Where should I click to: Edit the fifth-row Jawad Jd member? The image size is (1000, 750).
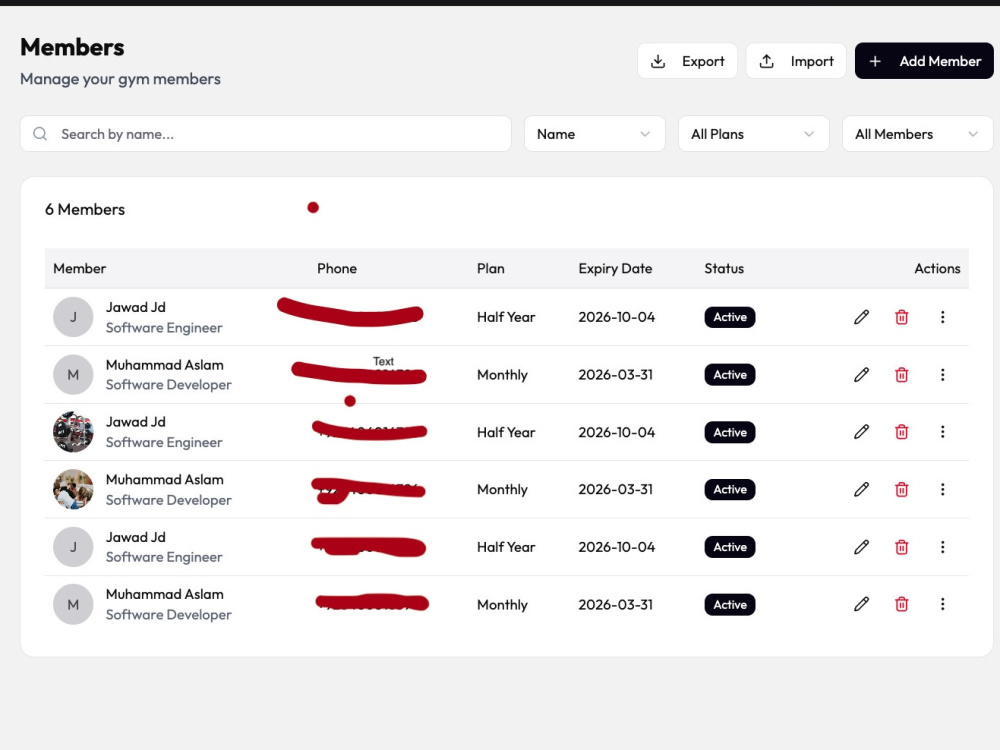(861, 547)
